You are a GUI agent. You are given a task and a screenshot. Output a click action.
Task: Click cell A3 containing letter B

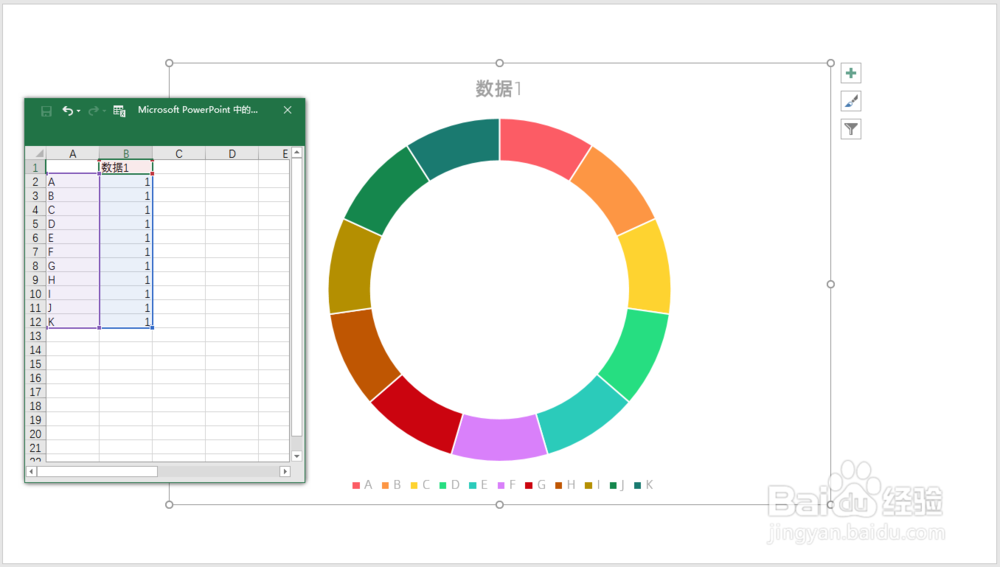(73, 196)
